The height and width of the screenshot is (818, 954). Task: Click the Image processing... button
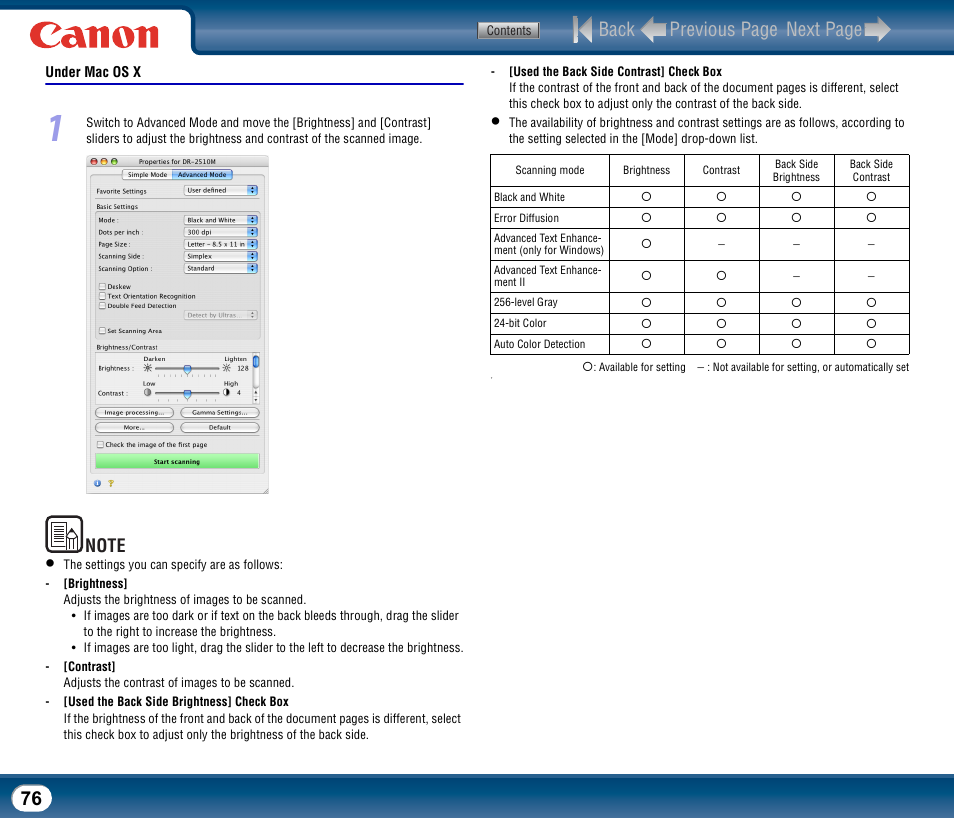coord(134,413)
